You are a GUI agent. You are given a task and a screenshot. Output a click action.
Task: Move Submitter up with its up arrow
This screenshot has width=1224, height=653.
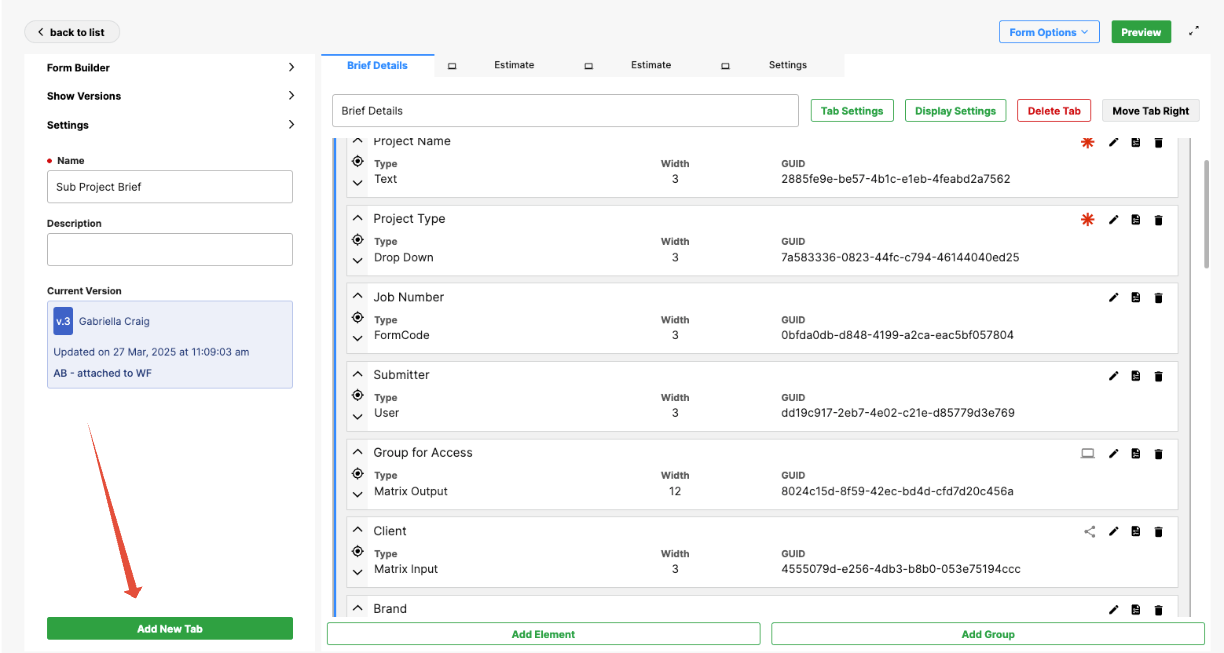point(358,375)
